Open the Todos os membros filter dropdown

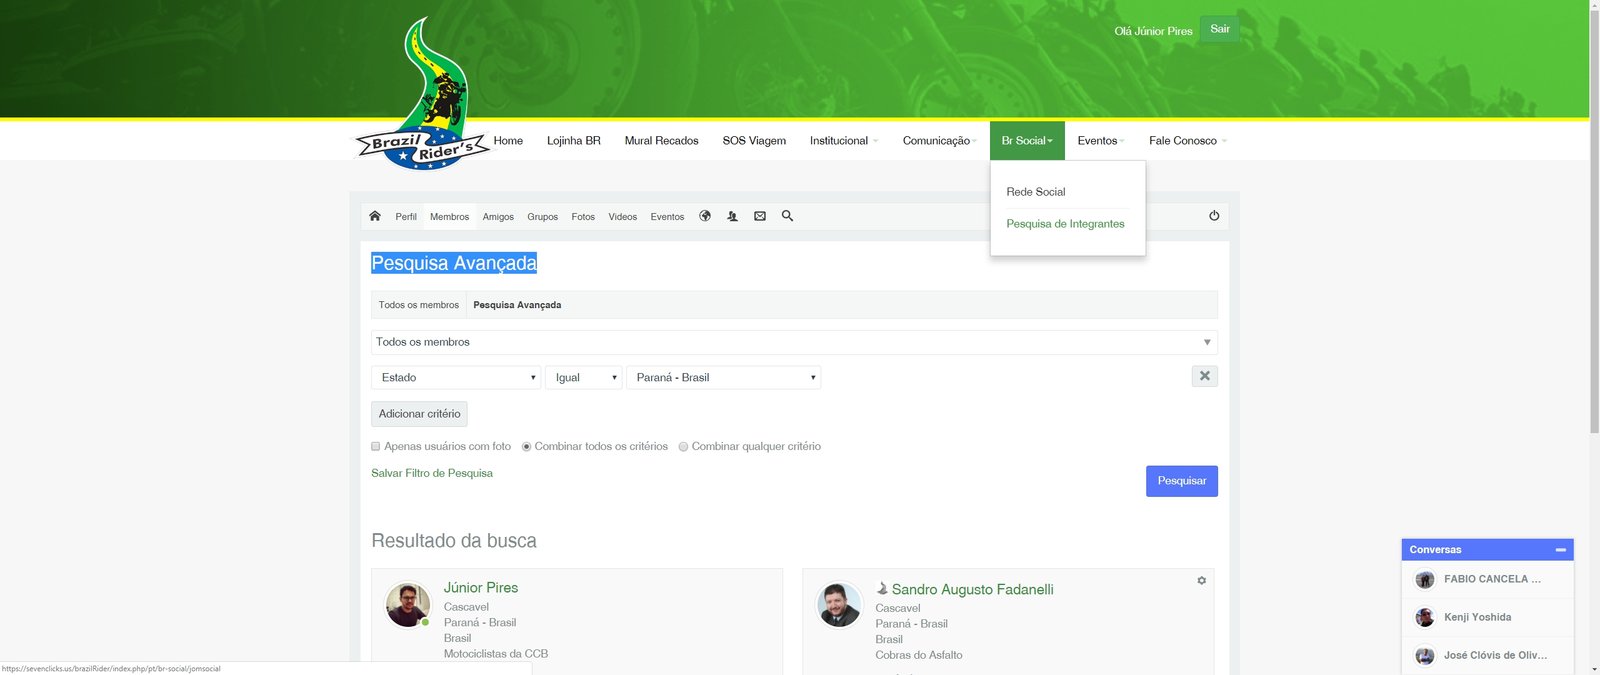point(794,342)
